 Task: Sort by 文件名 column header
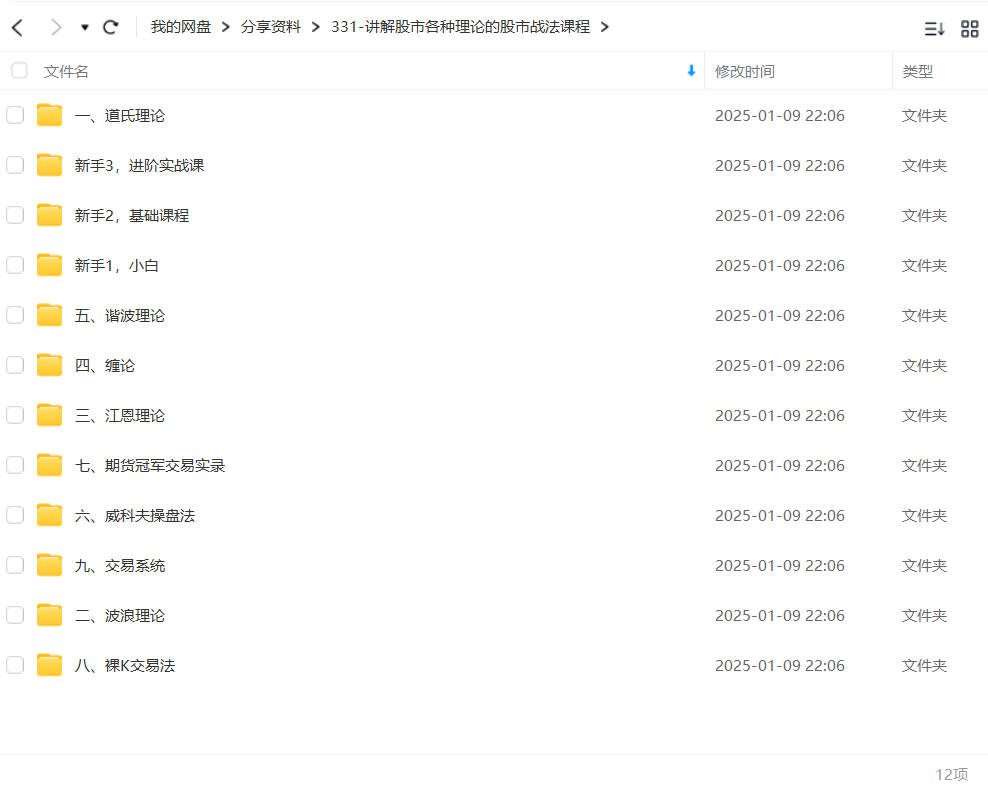tap(66, 71)
